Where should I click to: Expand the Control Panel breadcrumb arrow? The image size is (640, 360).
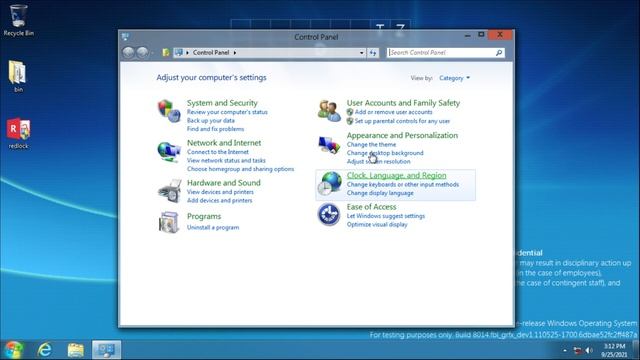(235, 53)
